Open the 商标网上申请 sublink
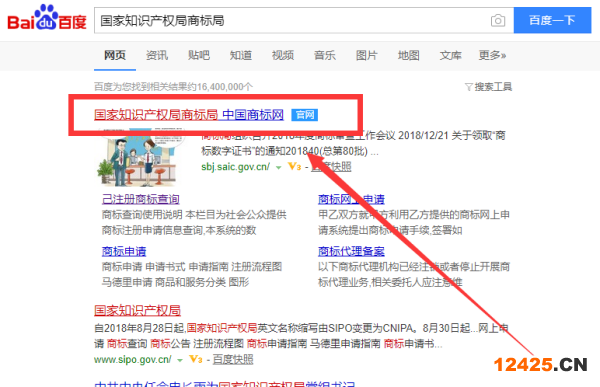 (x=351, y=199)
